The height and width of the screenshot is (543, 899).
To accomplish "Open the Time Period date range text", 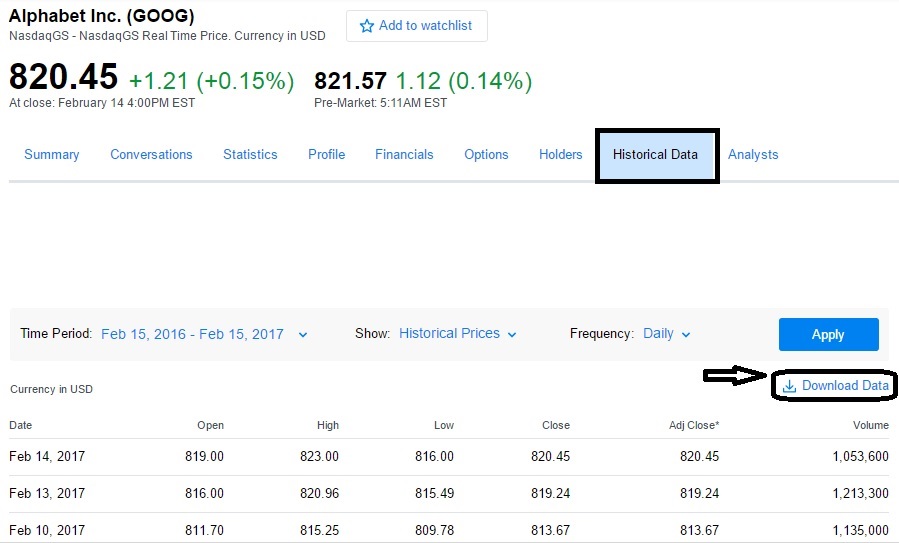I will tap(193, 334).
